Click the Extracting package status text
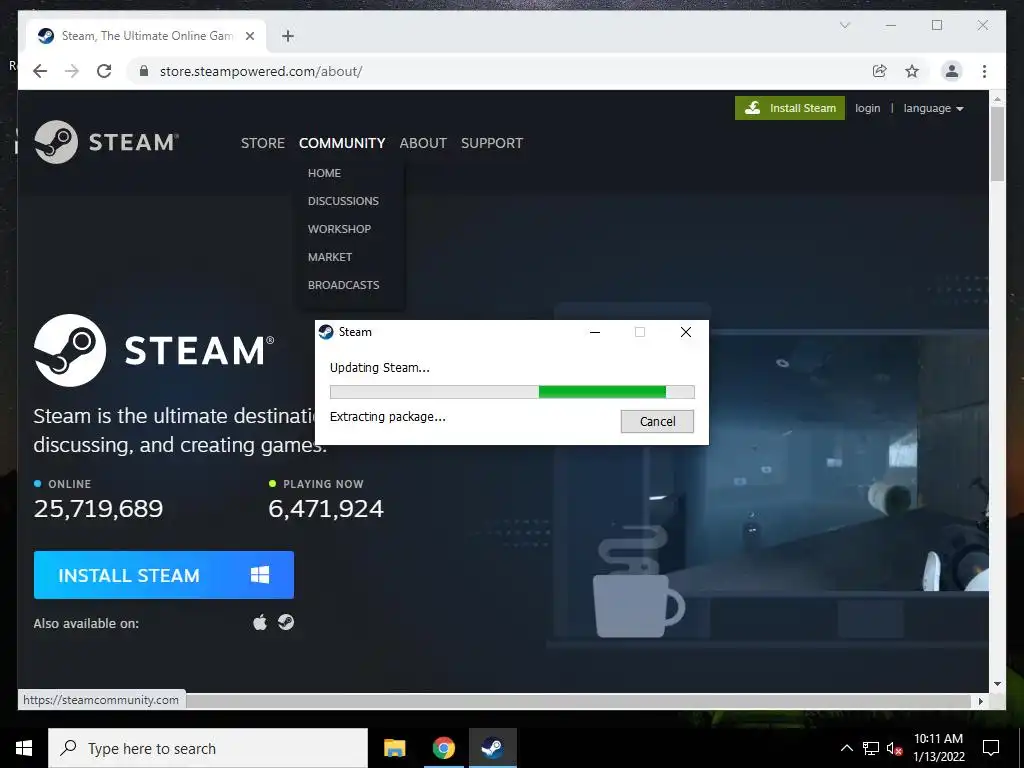Viewport: 1024px width, 768px height. click(x=388, y=417)
